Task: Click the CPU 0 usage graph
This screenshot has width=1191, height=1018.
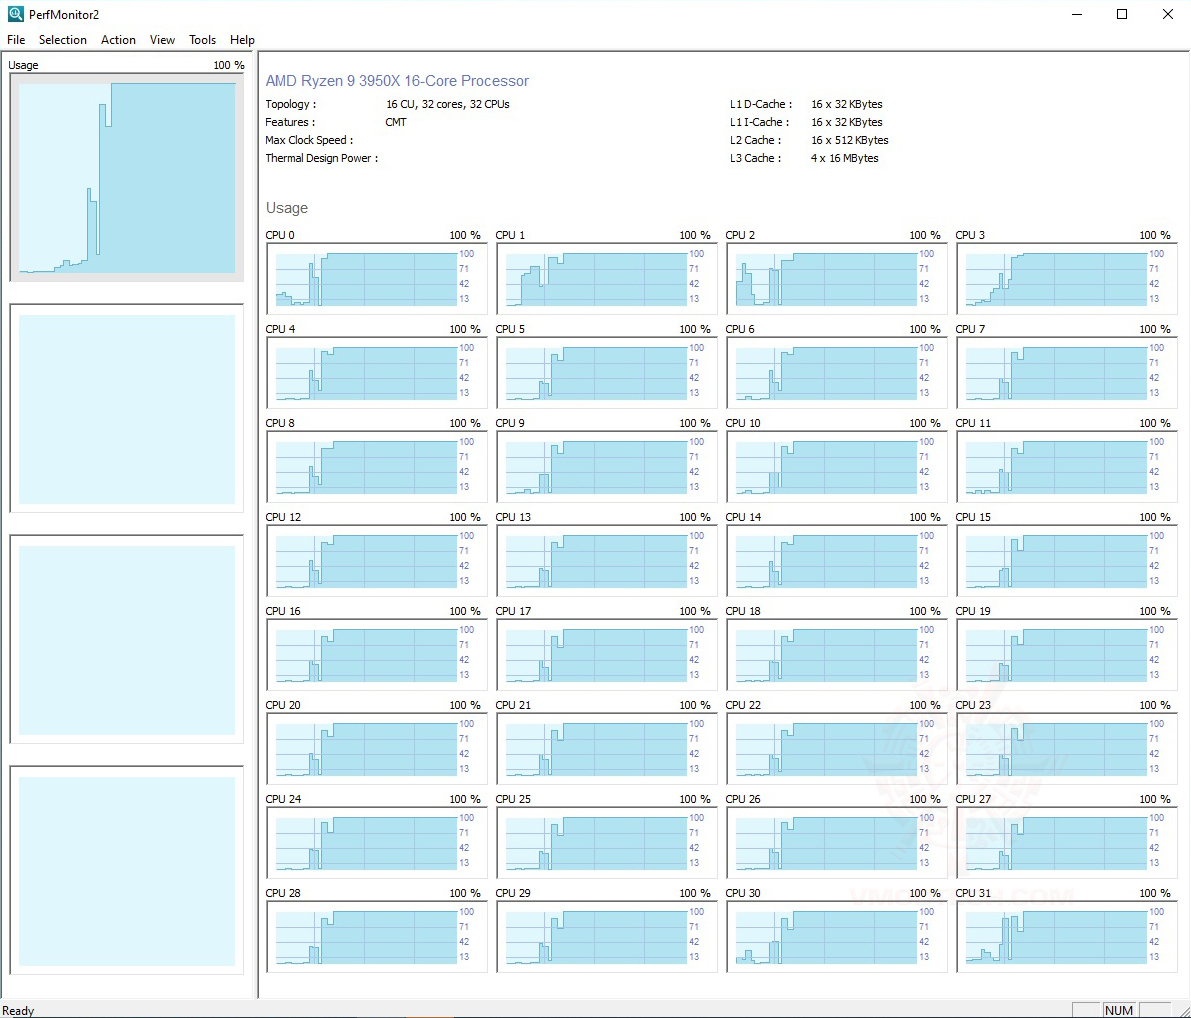Action: 377,279
